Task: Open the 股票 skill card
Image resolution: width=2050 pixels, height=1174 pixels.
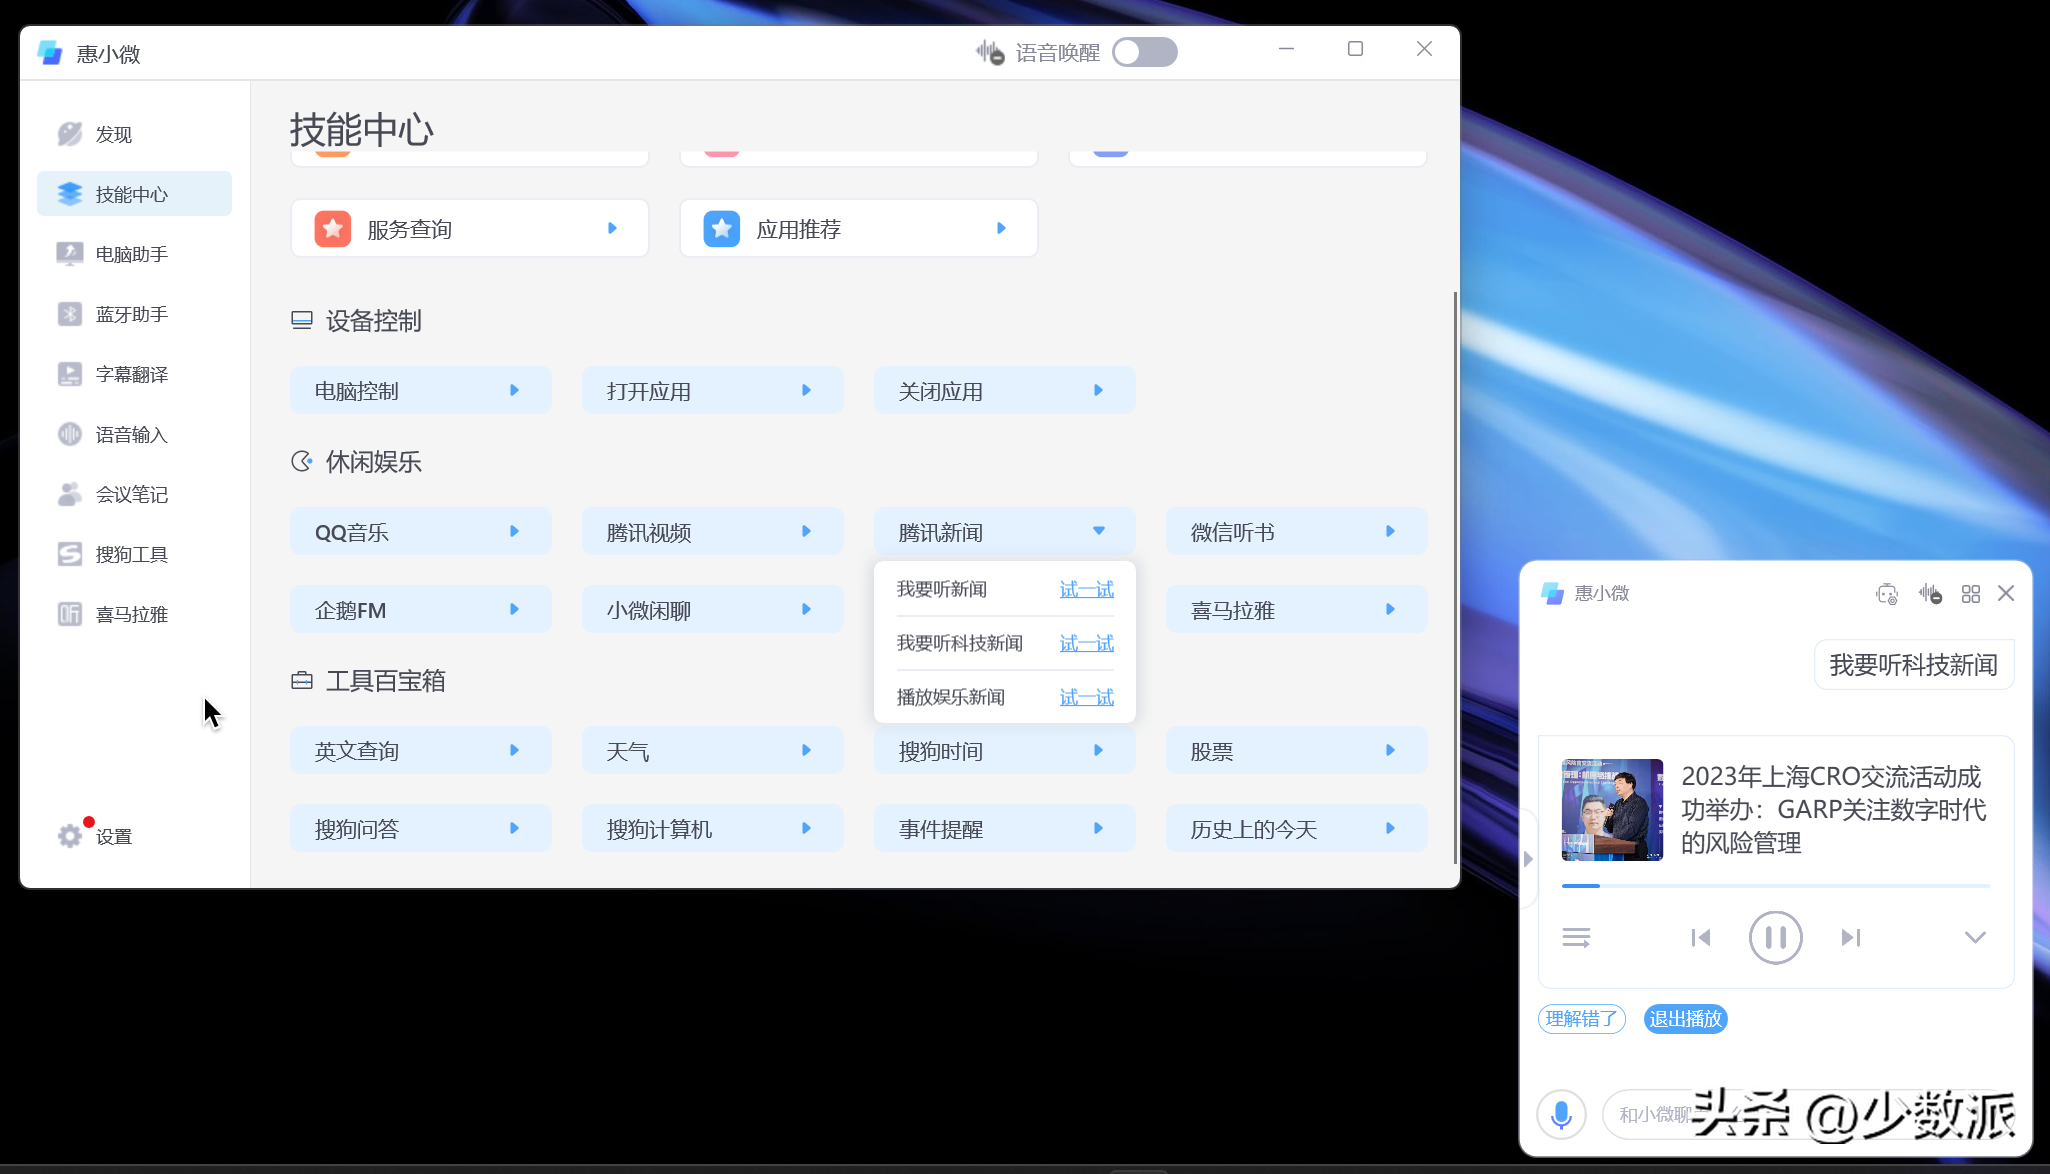Action: [1297, 751]
